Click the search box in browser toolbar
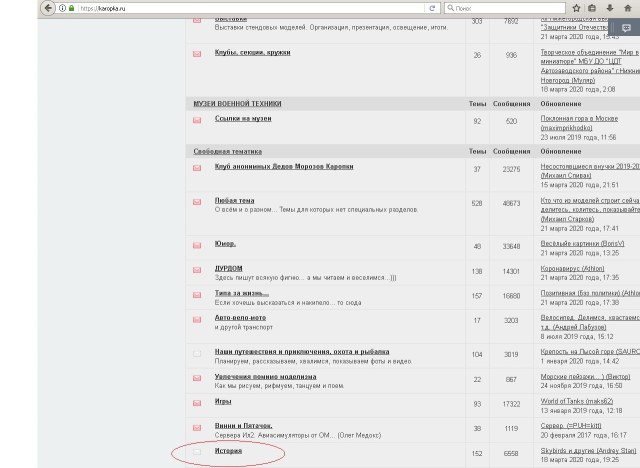 [500, 8]
